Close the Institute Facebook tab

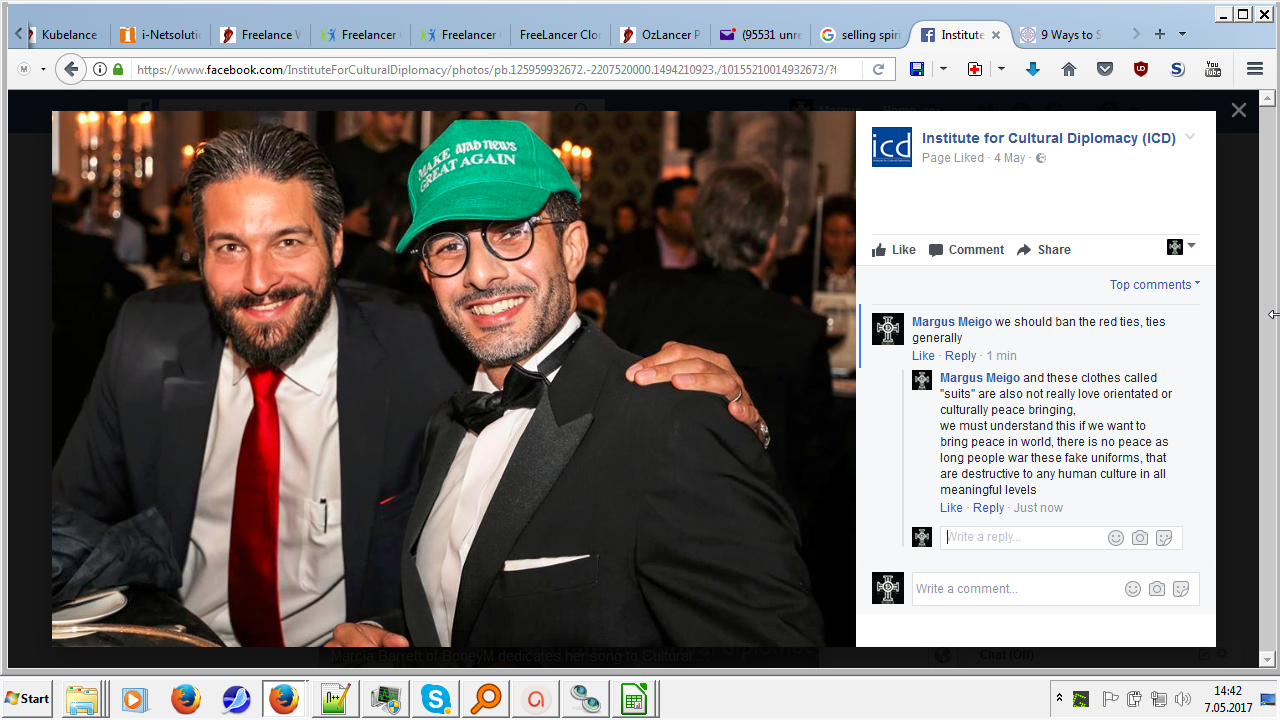pyautogui.click(x=996, y=35)
